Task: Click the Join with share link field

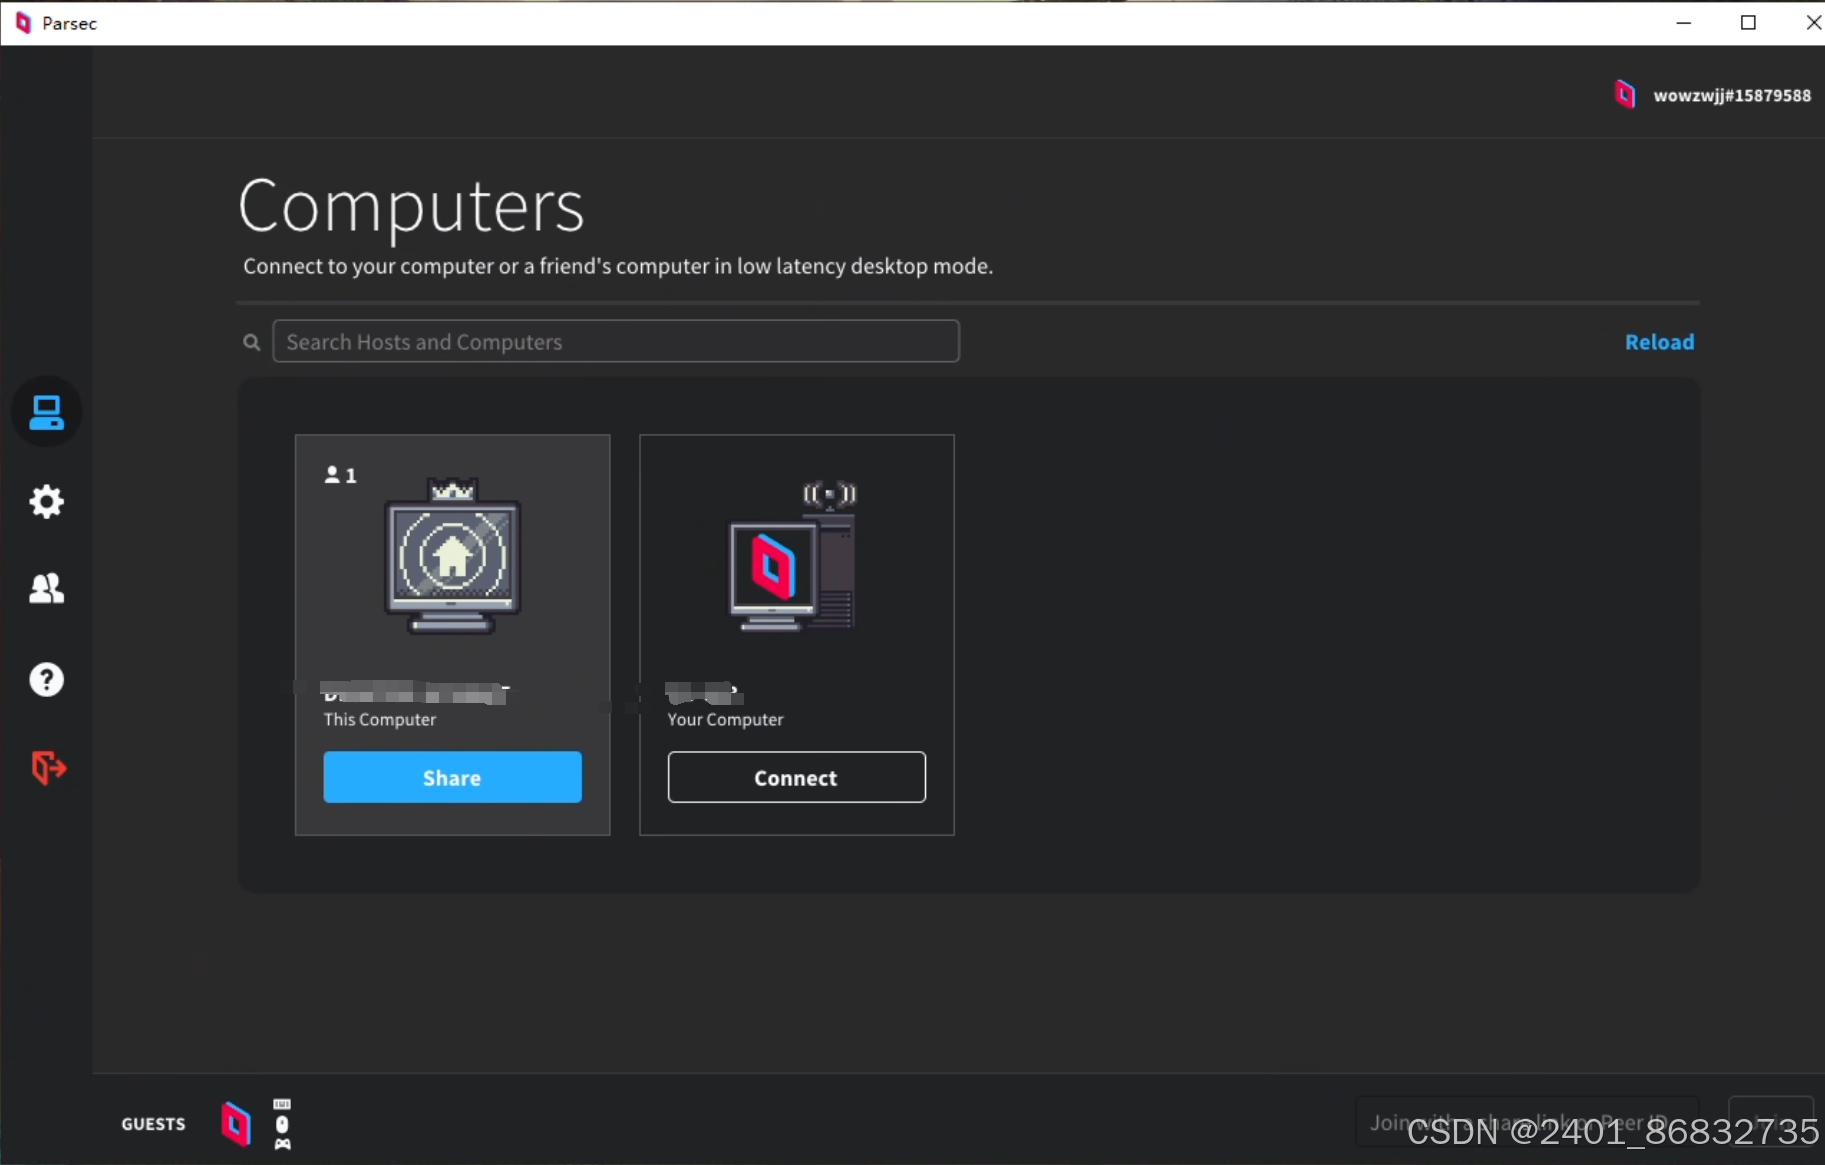Action: [x=1527, y=1122]
